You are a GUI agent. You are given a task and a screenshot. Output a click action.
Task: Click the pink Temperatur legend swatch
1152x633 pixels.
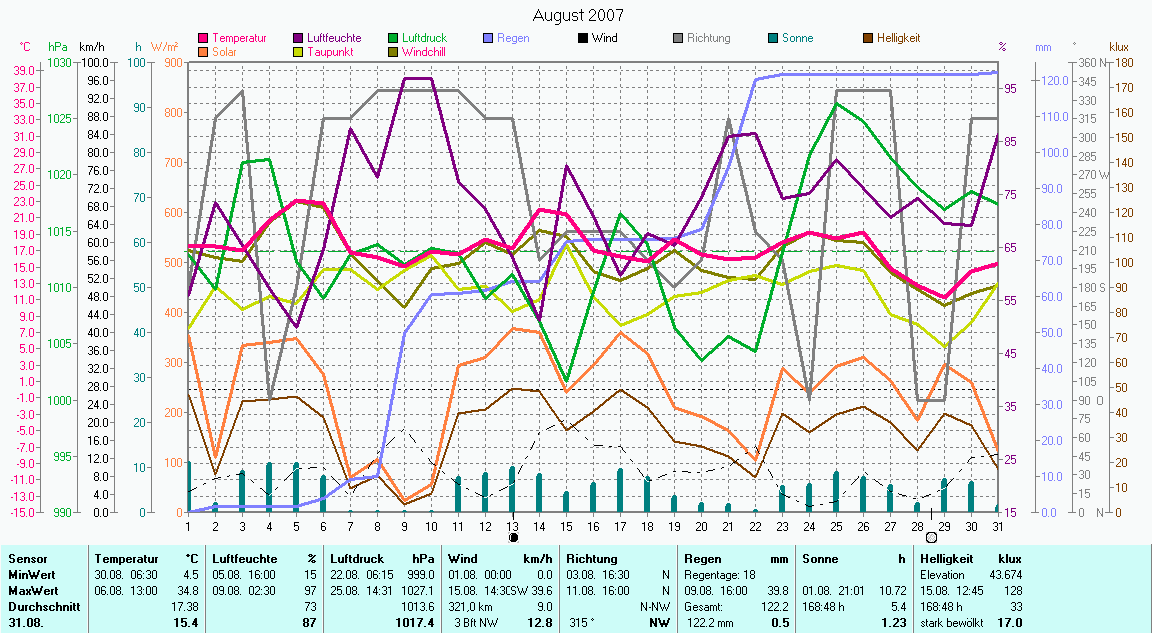pyautogui.click(x=205, y=38)
